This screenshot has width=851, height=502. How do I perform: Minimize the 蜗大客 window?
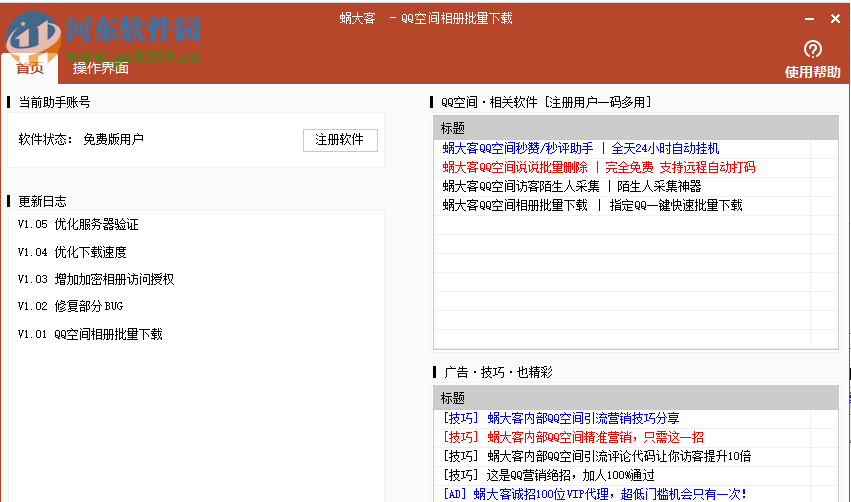point(809,19)
